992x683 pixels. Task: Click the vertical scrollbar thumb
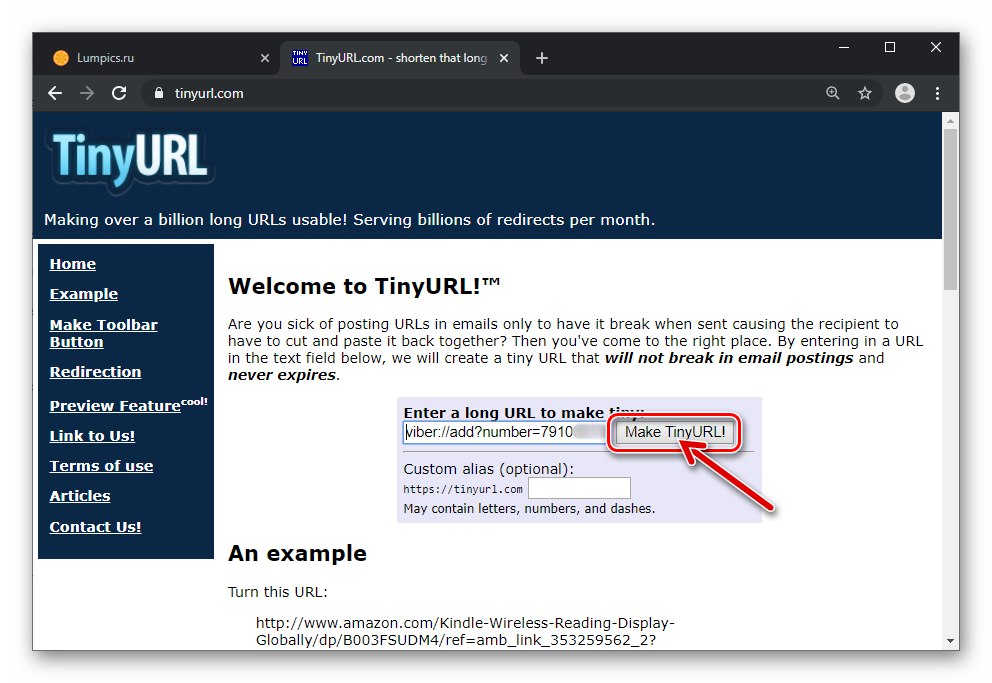click(x=950, y=209)
